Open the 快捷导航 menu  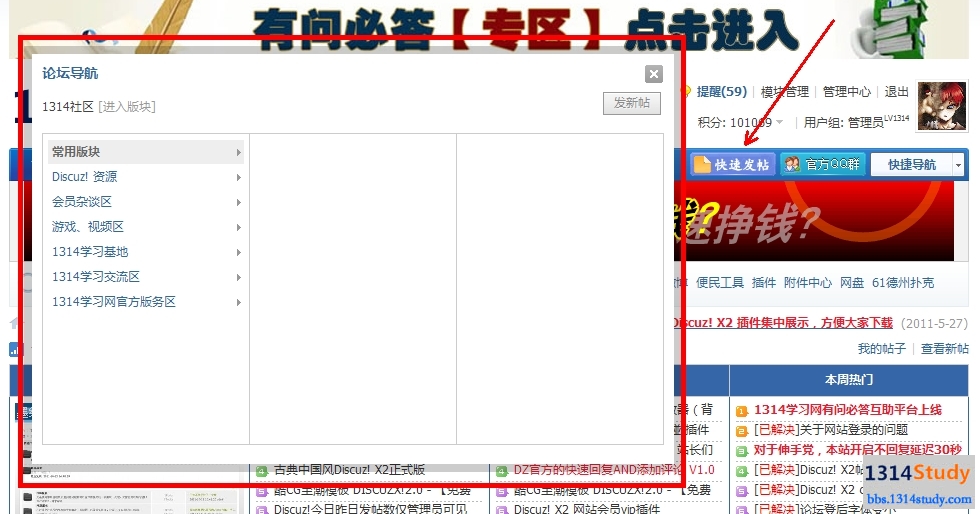coord(912,164)
